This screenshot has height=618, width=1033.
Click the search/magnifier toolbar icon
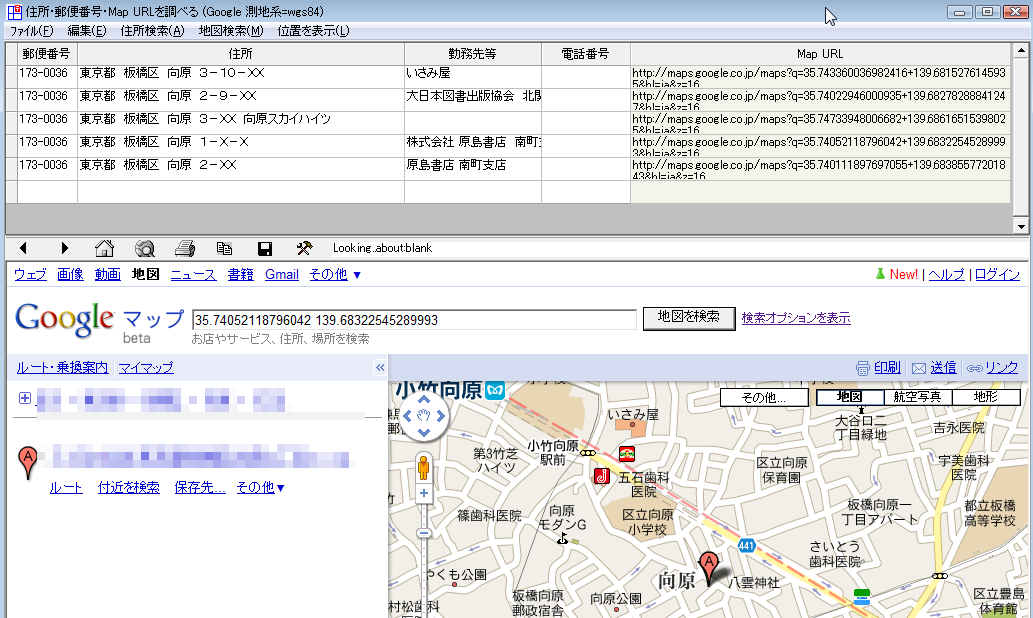point(144,248)
